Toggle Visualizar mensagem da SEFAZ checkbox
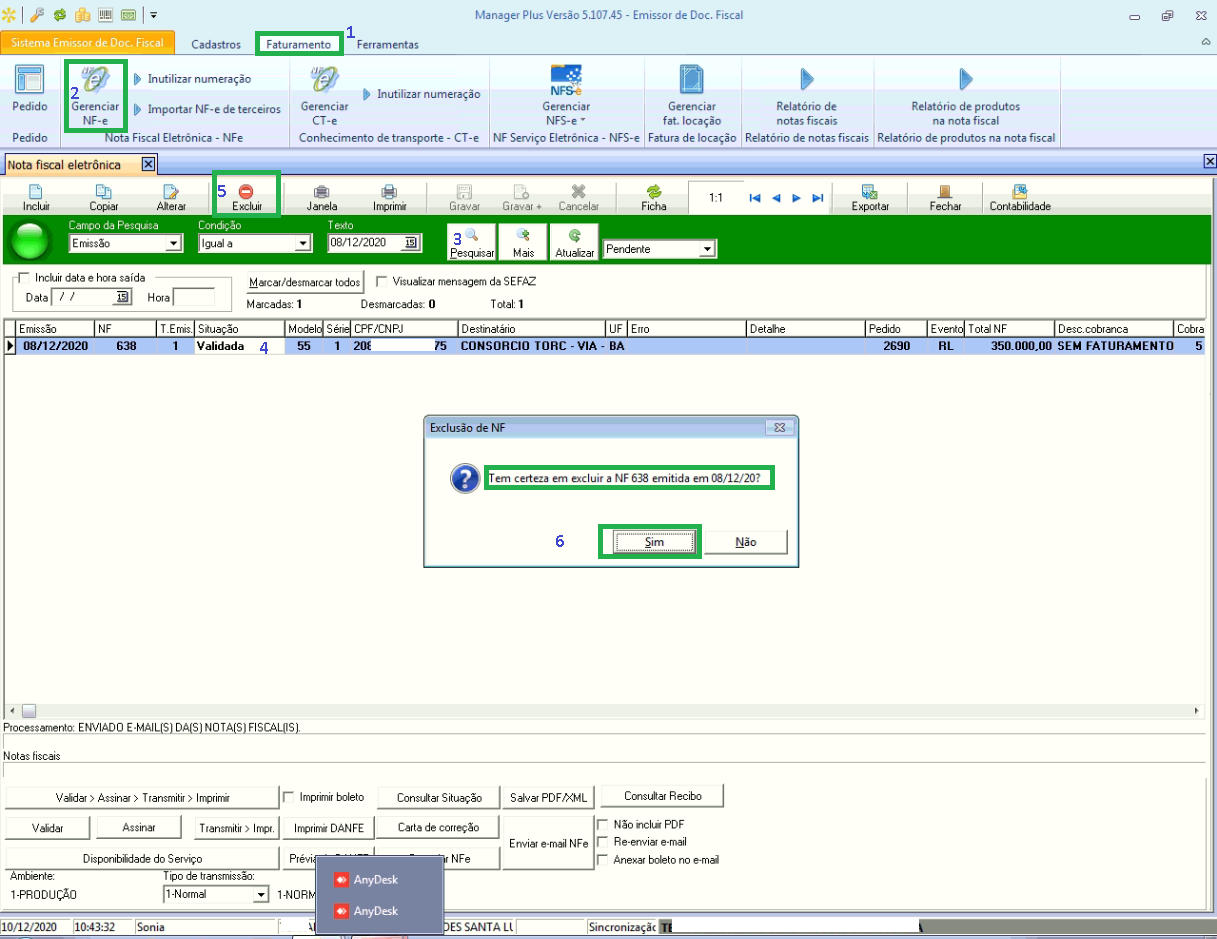 (x=381, y=282)
